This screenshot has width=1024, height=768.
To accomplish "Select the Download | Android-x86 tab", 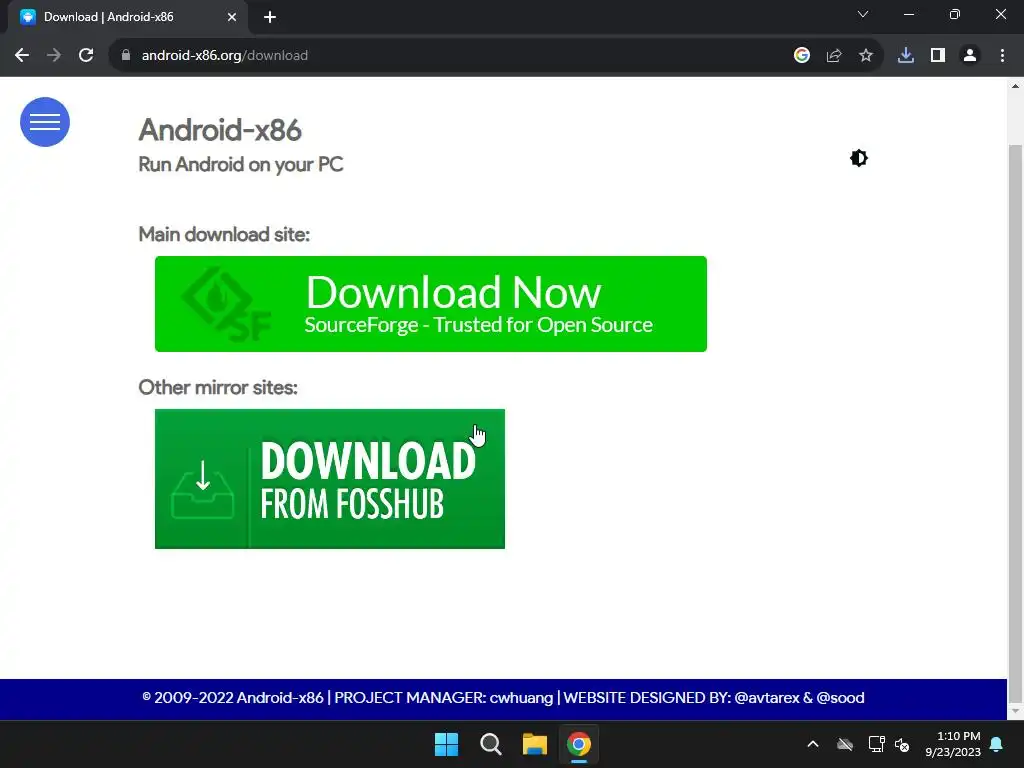I will [x=127, y=17].
